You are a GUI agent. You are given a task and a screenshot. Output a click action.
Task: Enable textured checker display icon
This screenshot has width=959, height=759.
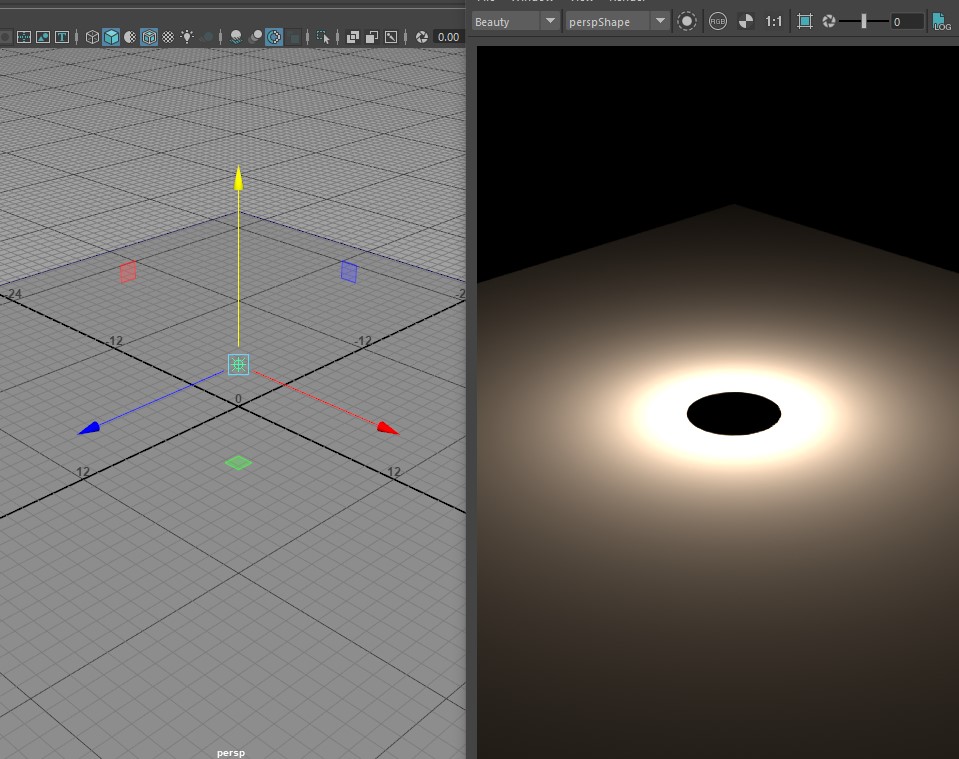pyautogui.click(x=167, y=37)
